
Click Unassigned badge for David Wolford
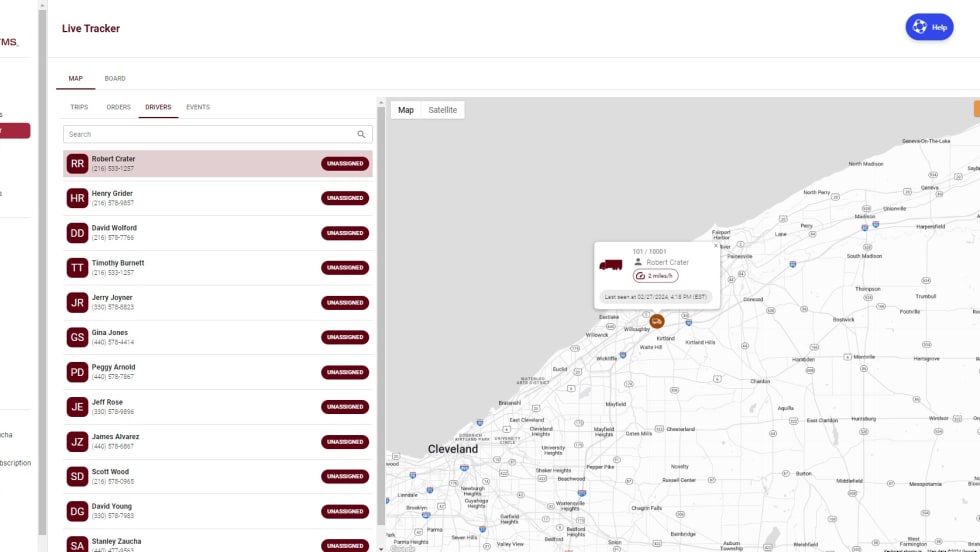tap(345, 233)
